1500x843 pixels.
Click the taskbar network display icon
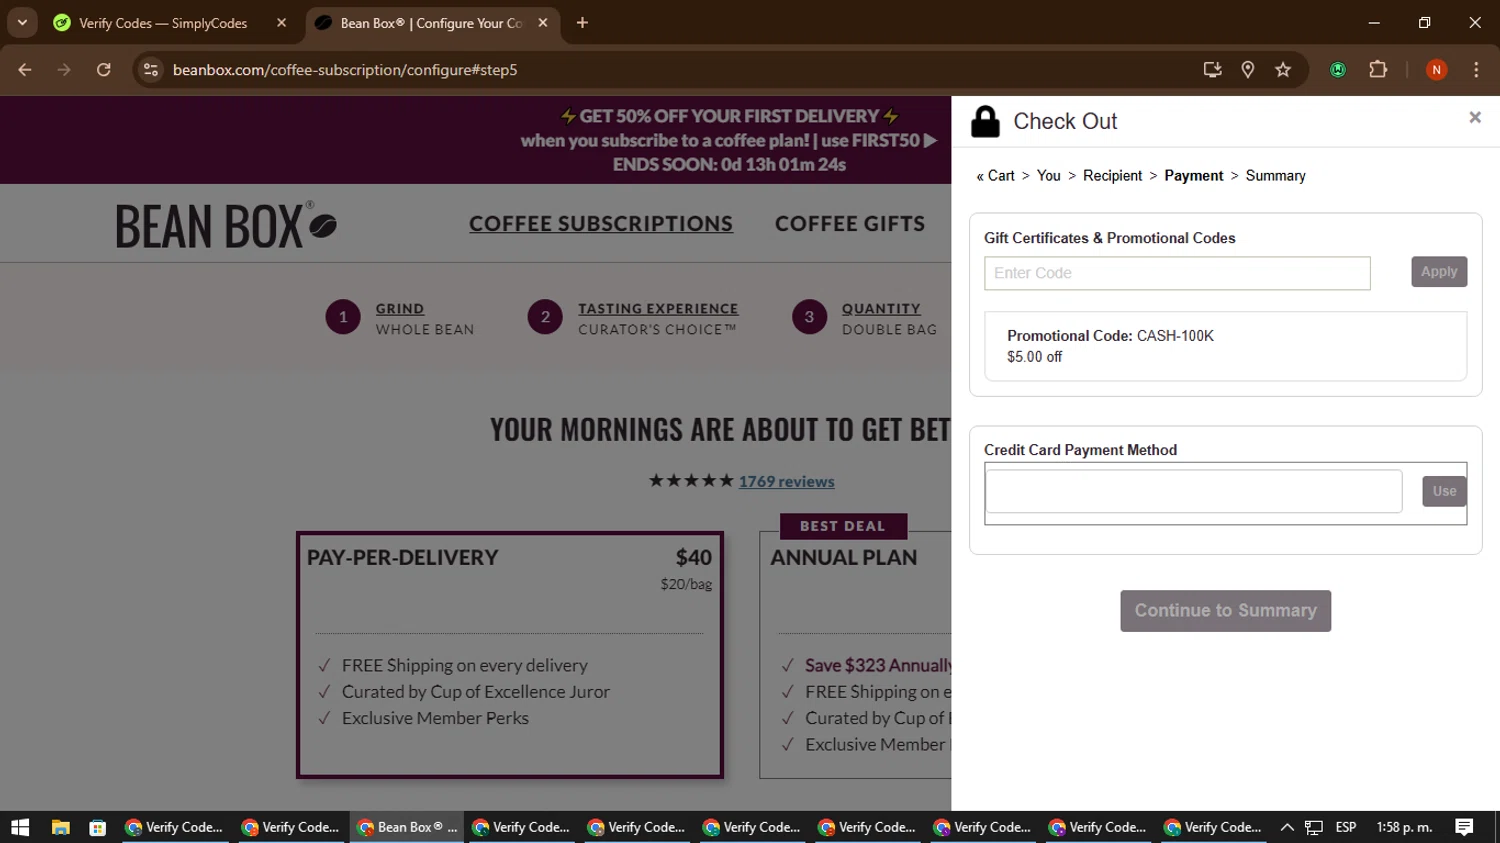[x=1314, y=827]
